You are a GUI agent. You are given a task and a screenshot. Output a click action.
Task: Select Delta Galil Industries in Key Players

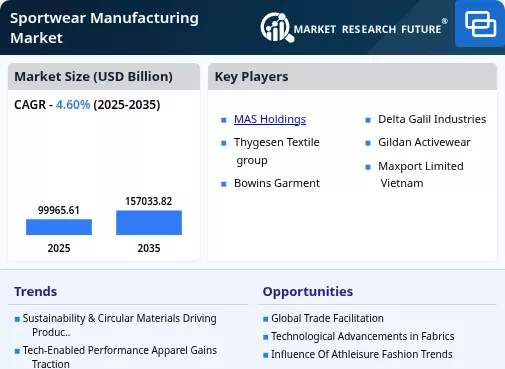432,119
